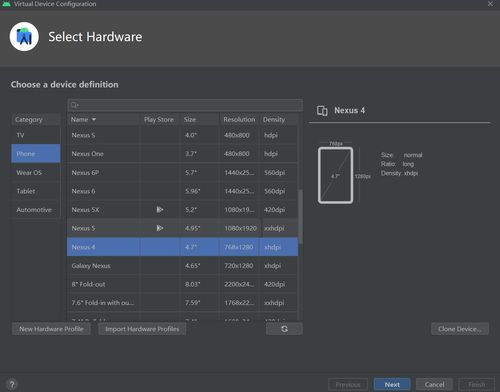Open help via question mark icon
The height and width of the screenshot is (392, 500).
point(12,384)
